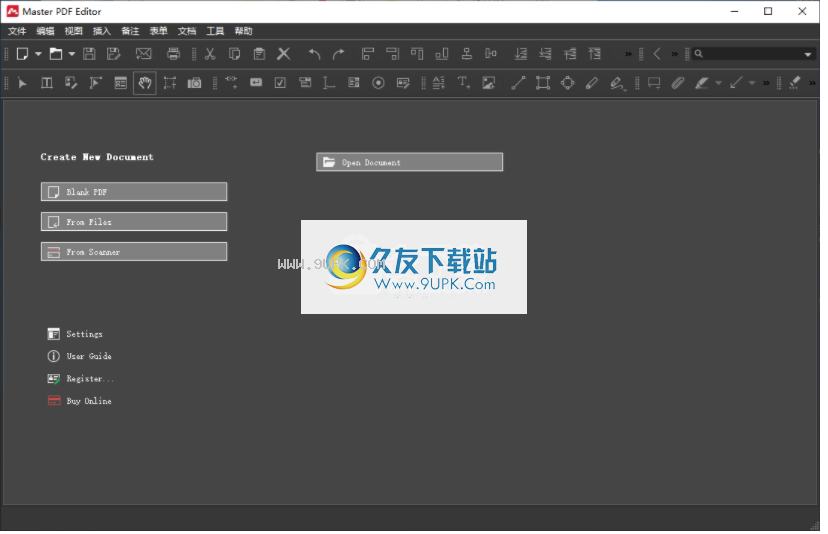Open the 视图 menu

73,31
